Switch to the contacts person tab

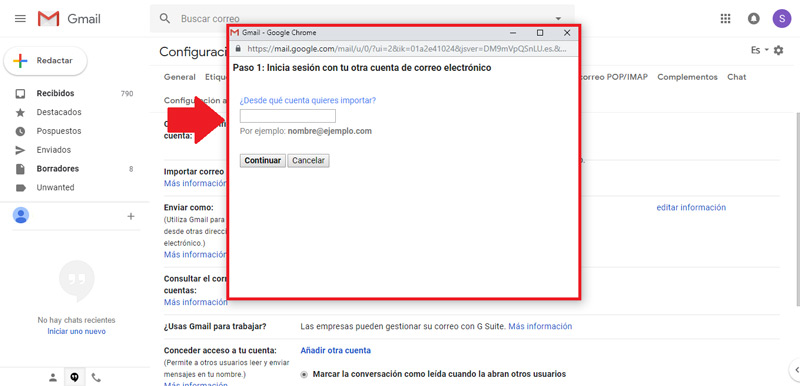coord(53,378)
